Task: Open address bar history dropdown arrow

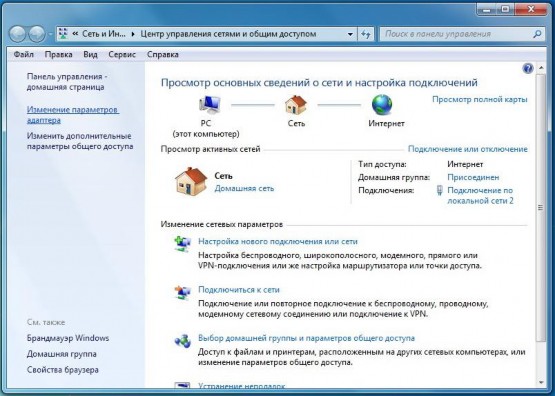Action: (350, 34)
